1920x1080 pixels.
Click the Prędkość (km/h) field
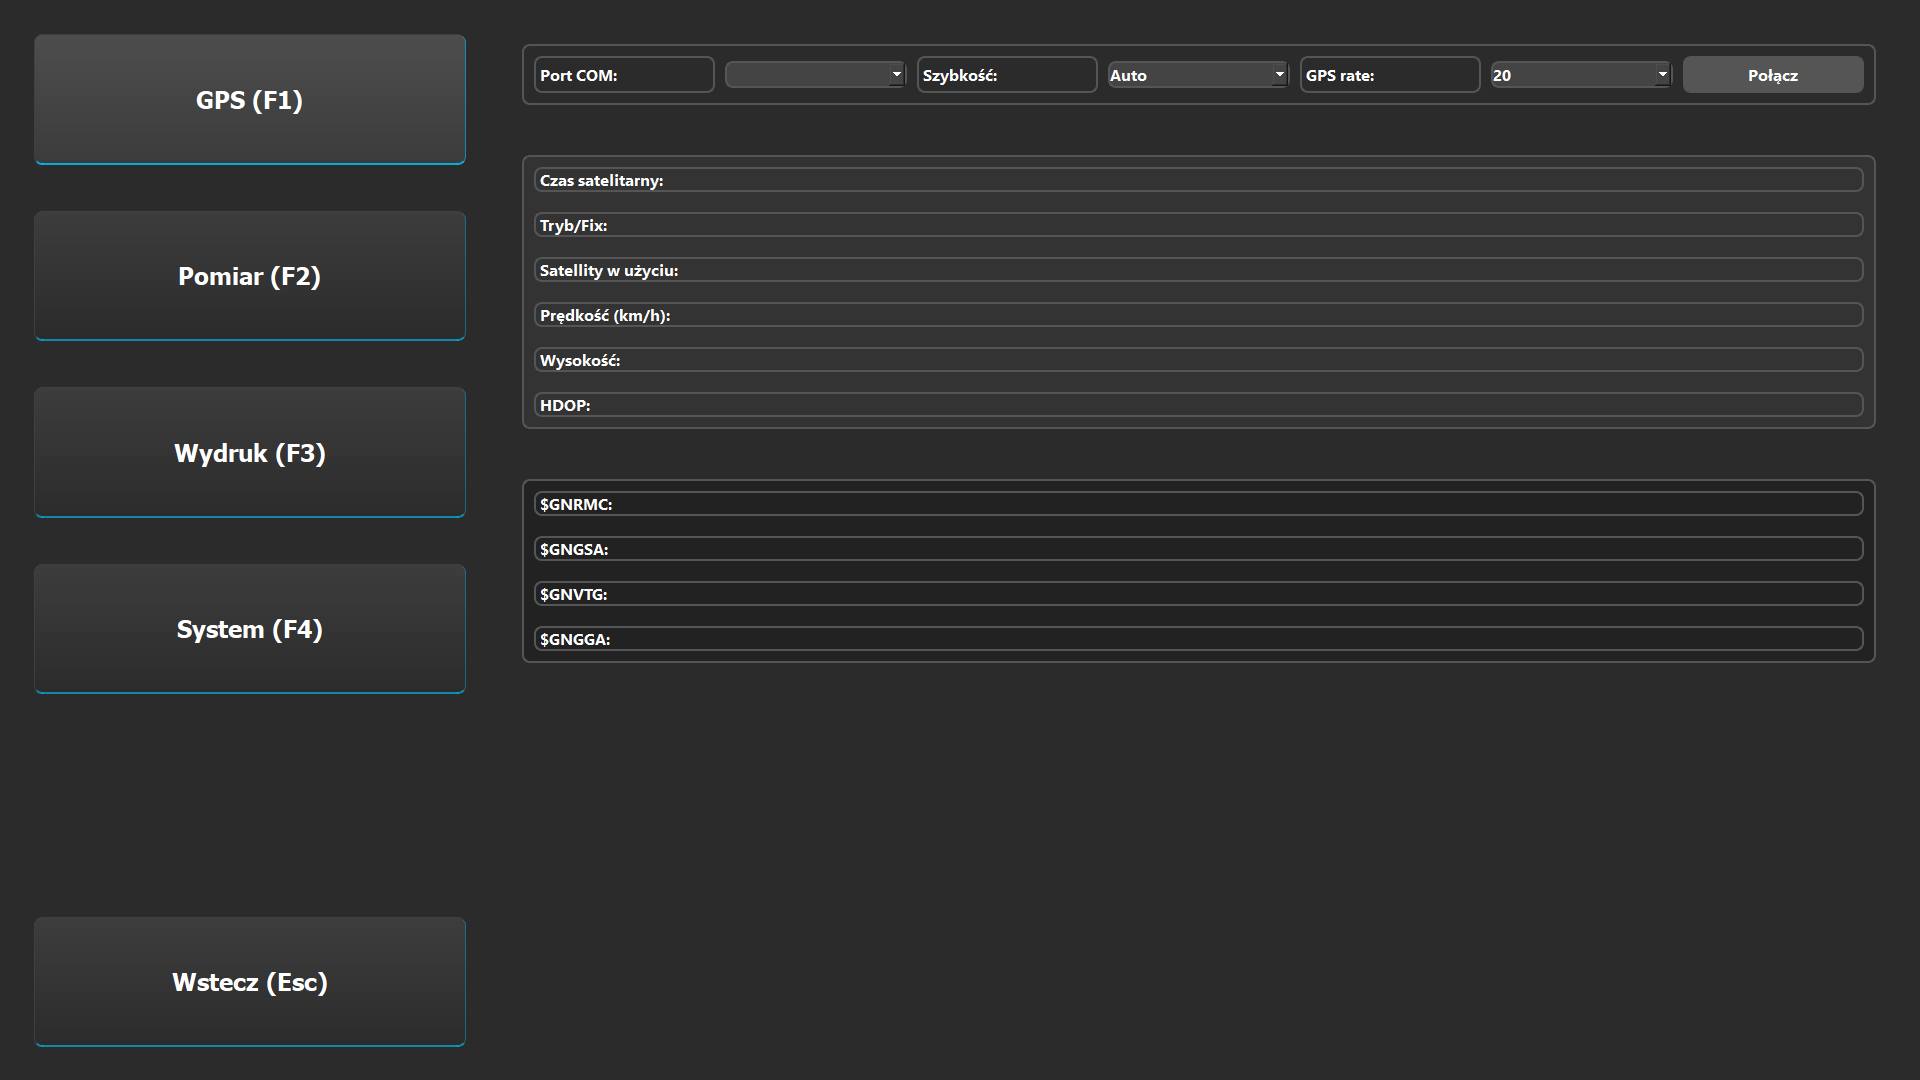pyautogui.click(x=1198, y=315)
